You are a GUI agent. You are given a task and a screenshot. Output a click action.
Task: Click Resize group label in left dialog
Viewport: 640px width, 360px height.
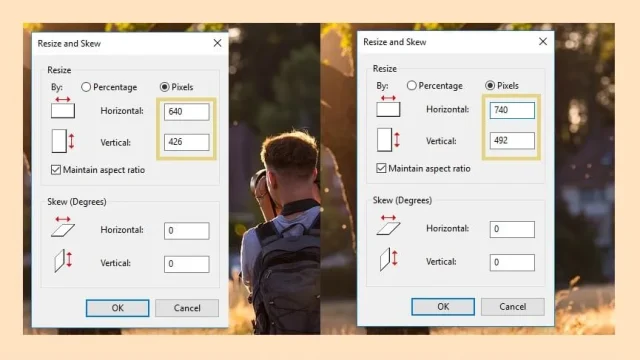(59, 70)
